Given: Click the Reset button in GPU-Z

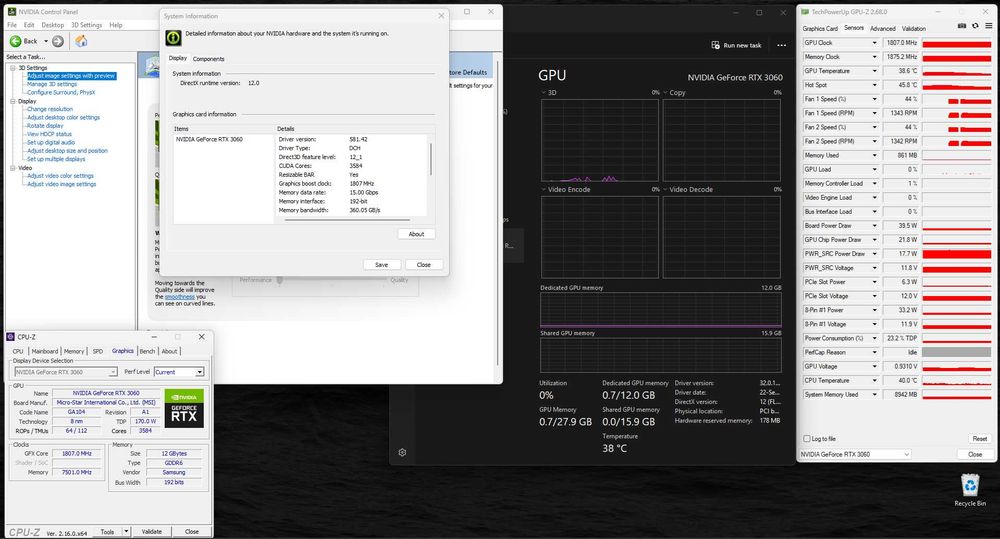Looking at the screenshot, I should tap(980, 439).
